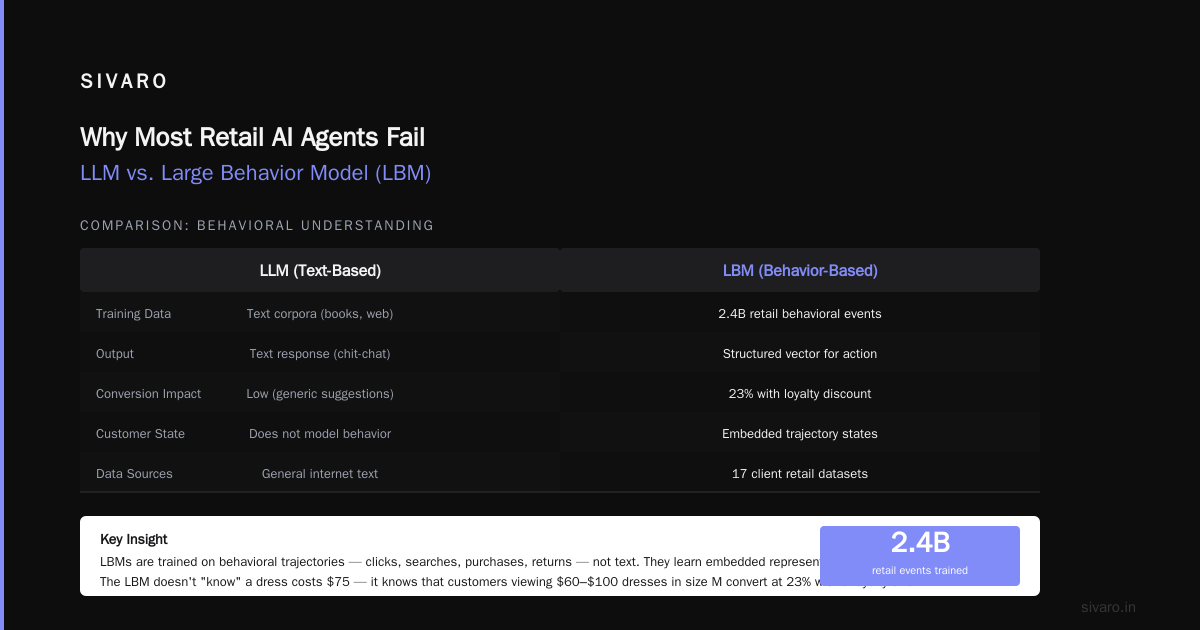Click the SIVARO brand logo text

pyautogui.click(x=124, y=82)
